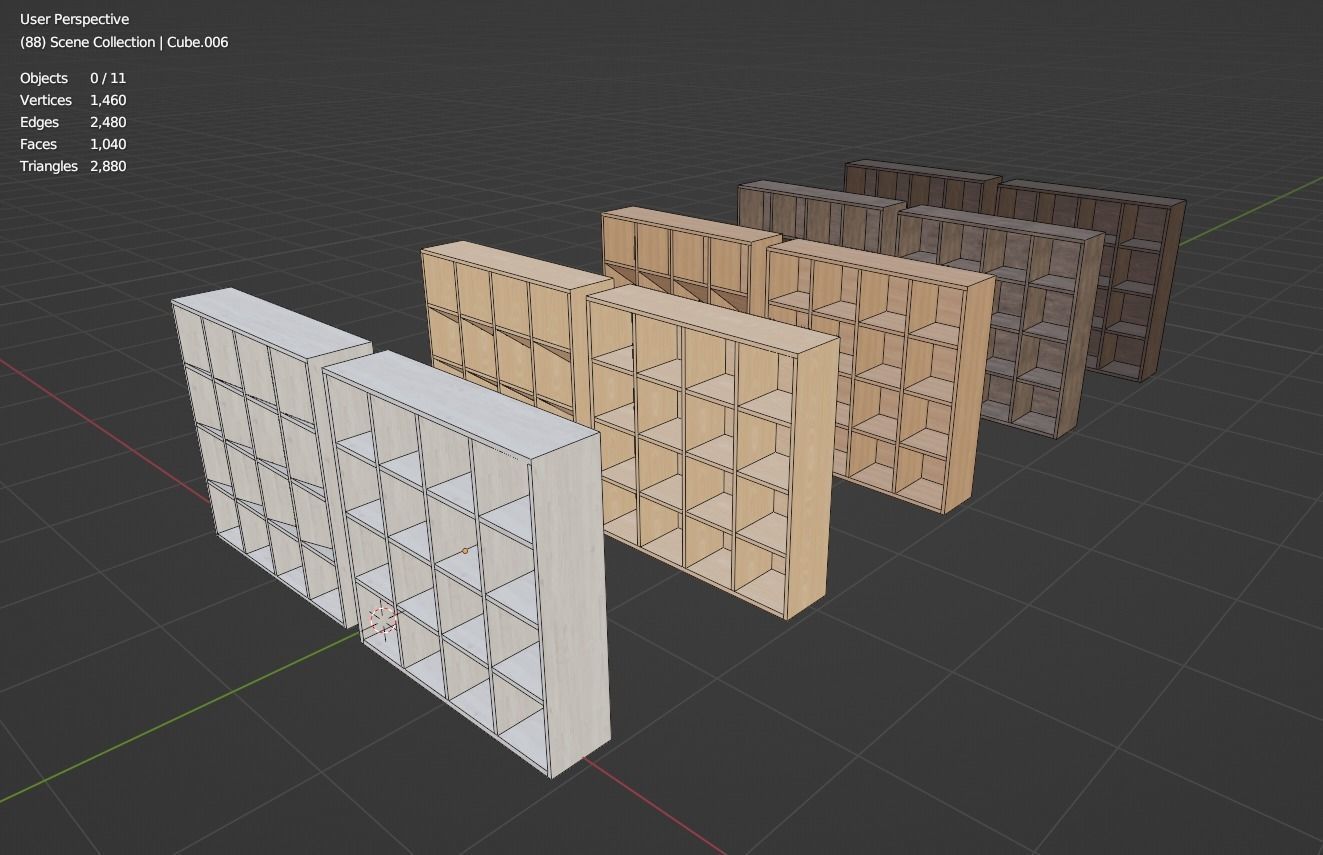Click the 'User Perspective' view label

74,19
